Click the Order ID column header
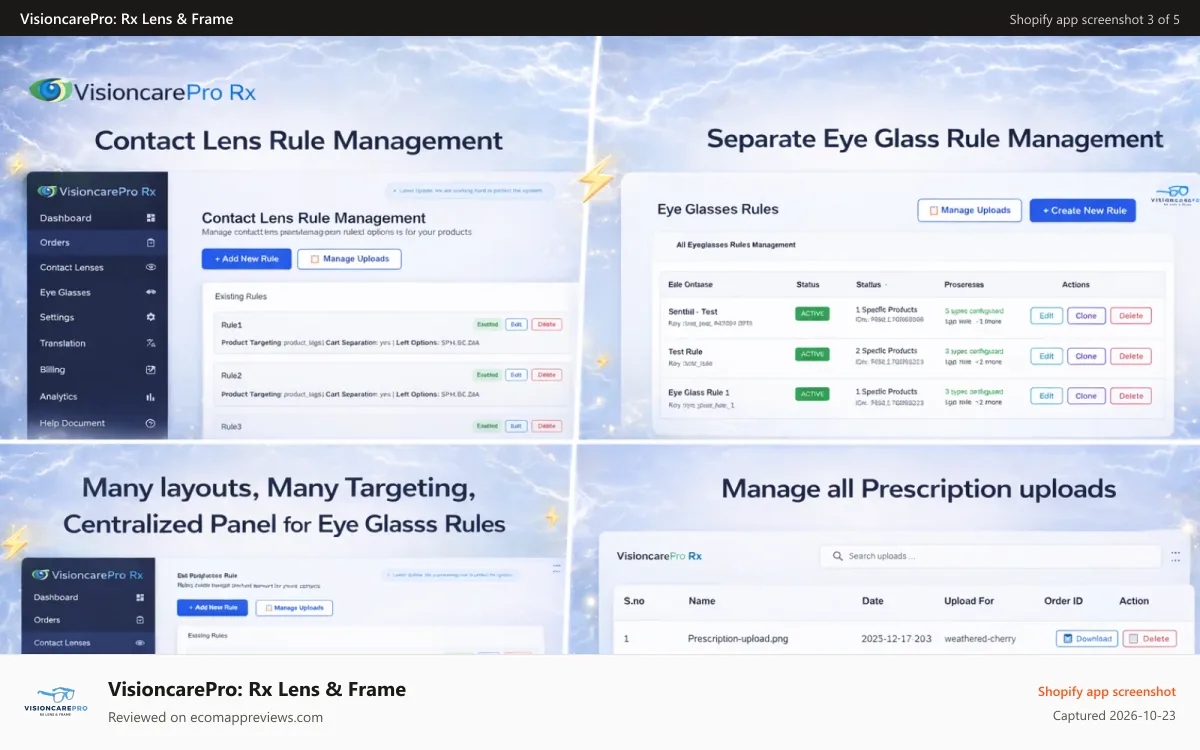The width and height of the screenshot is (1200, 750). coord(1063,601)
